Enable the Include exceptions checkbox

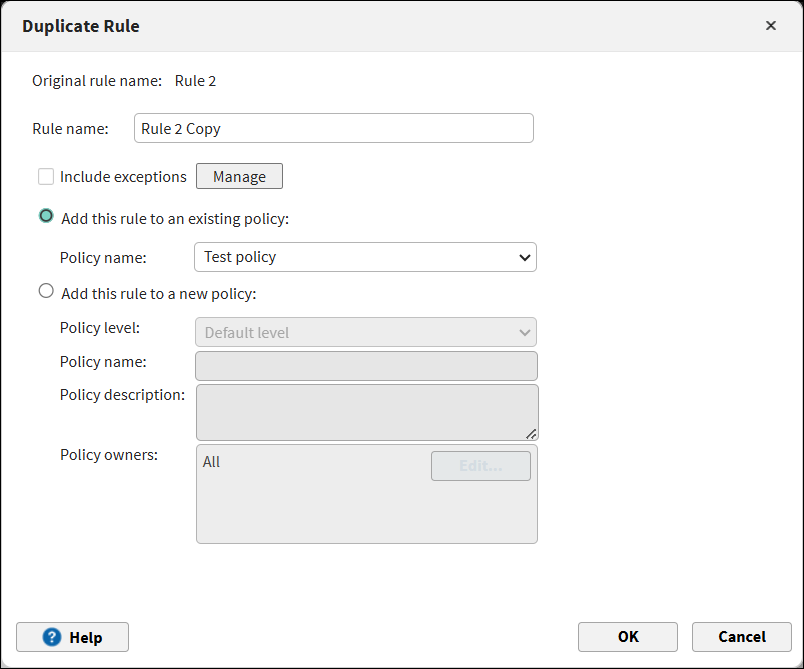click(46, 177)
